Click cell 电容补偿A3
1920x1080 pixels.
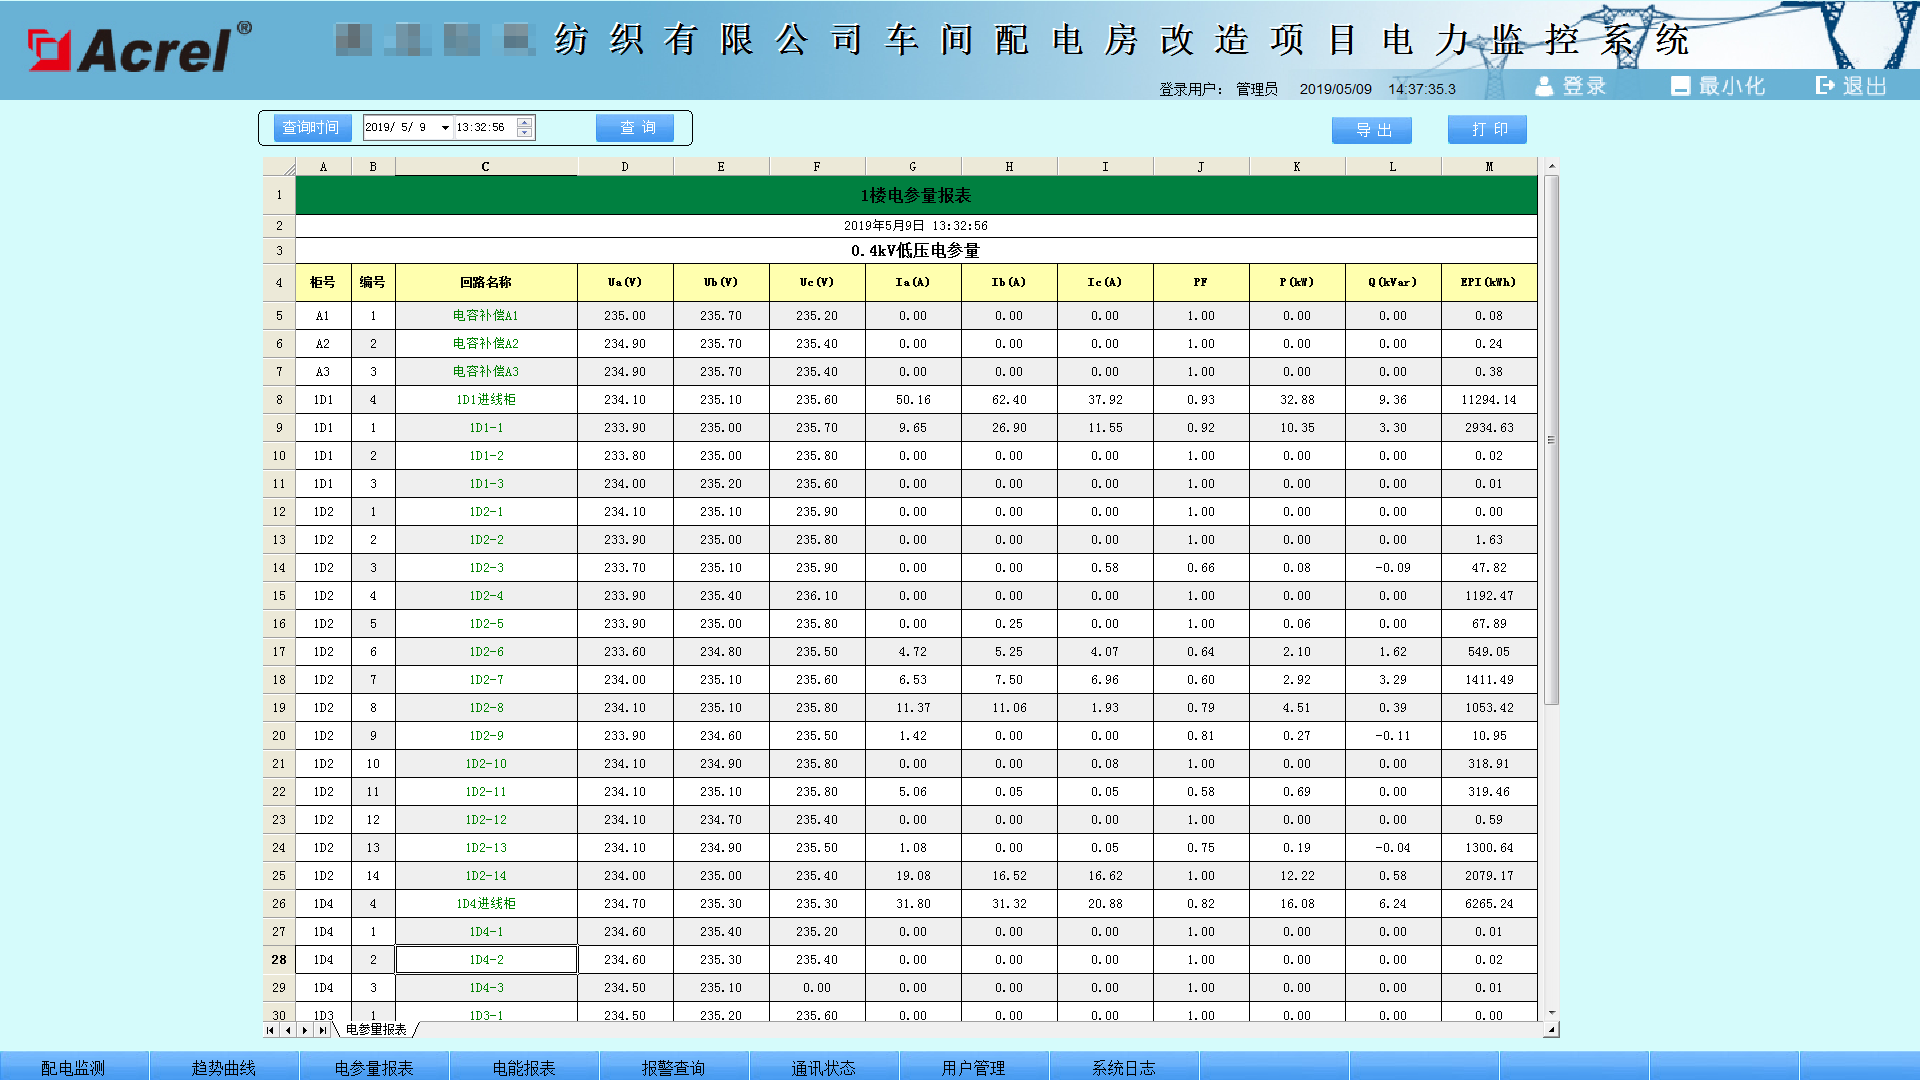pyautogui.click(x=486, y=372)
